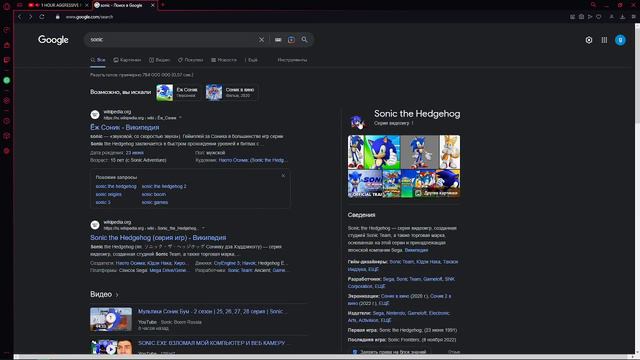Switch to Новости results tab
Viewport: 640px width, 360px height.
[224, 60]
